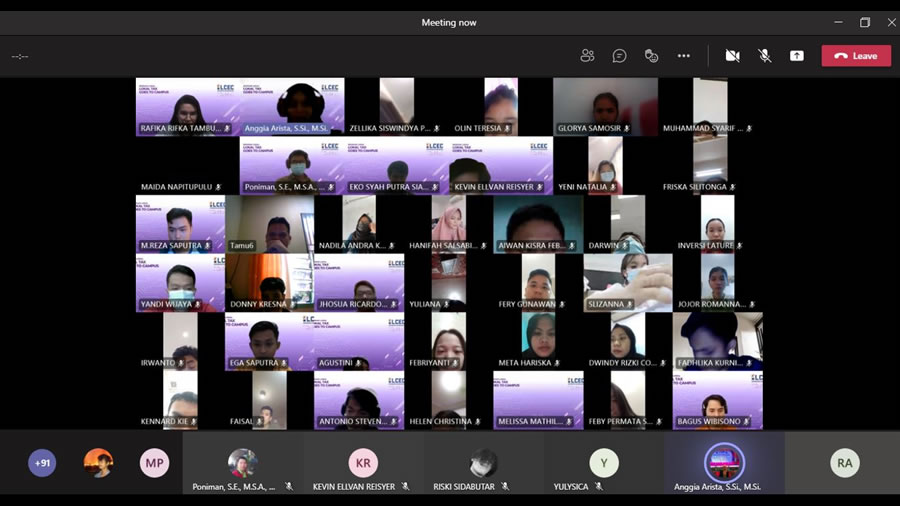Expand the +91 additional participants overflow

click(x=42, y=463)
